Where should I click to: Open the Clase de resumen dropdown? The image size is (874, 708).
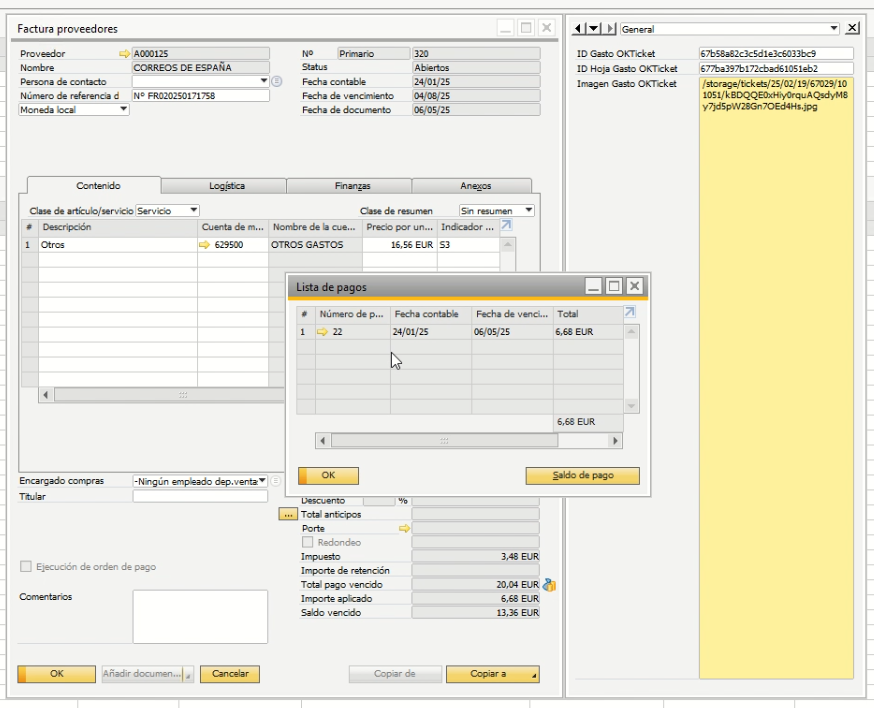[528, 211]
